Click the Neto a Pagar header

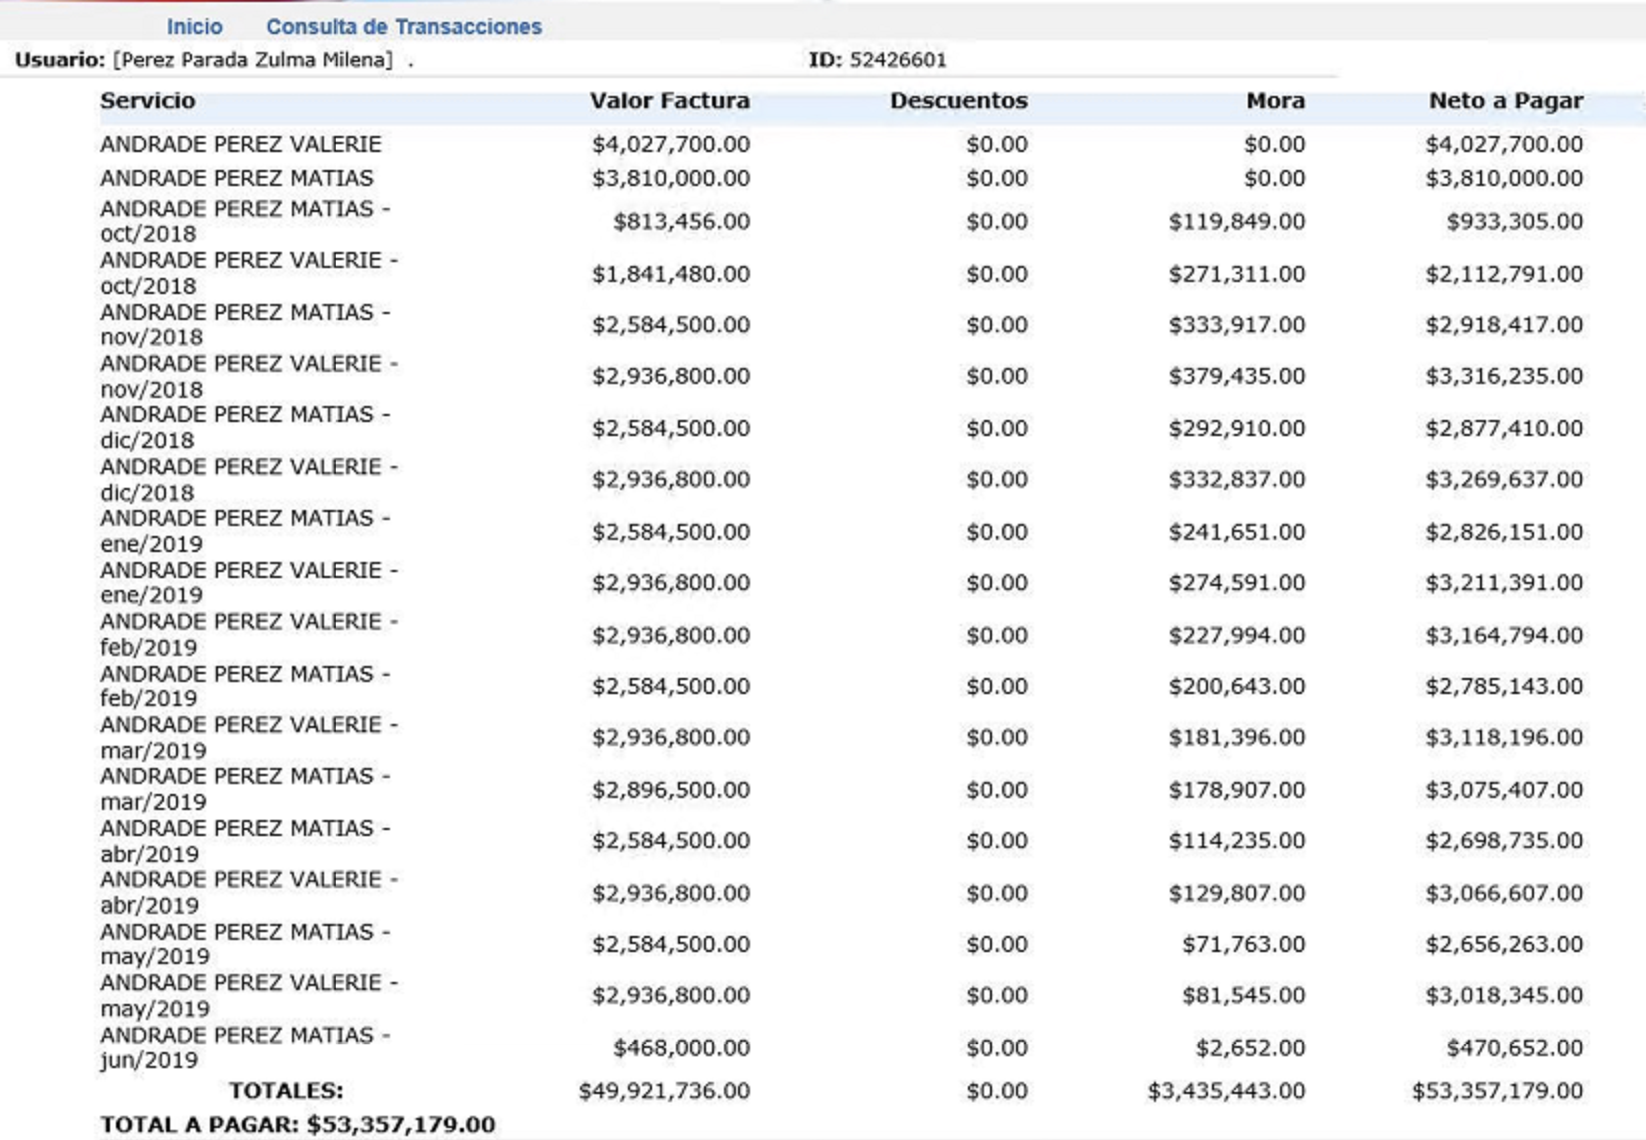pos(1506,101)
